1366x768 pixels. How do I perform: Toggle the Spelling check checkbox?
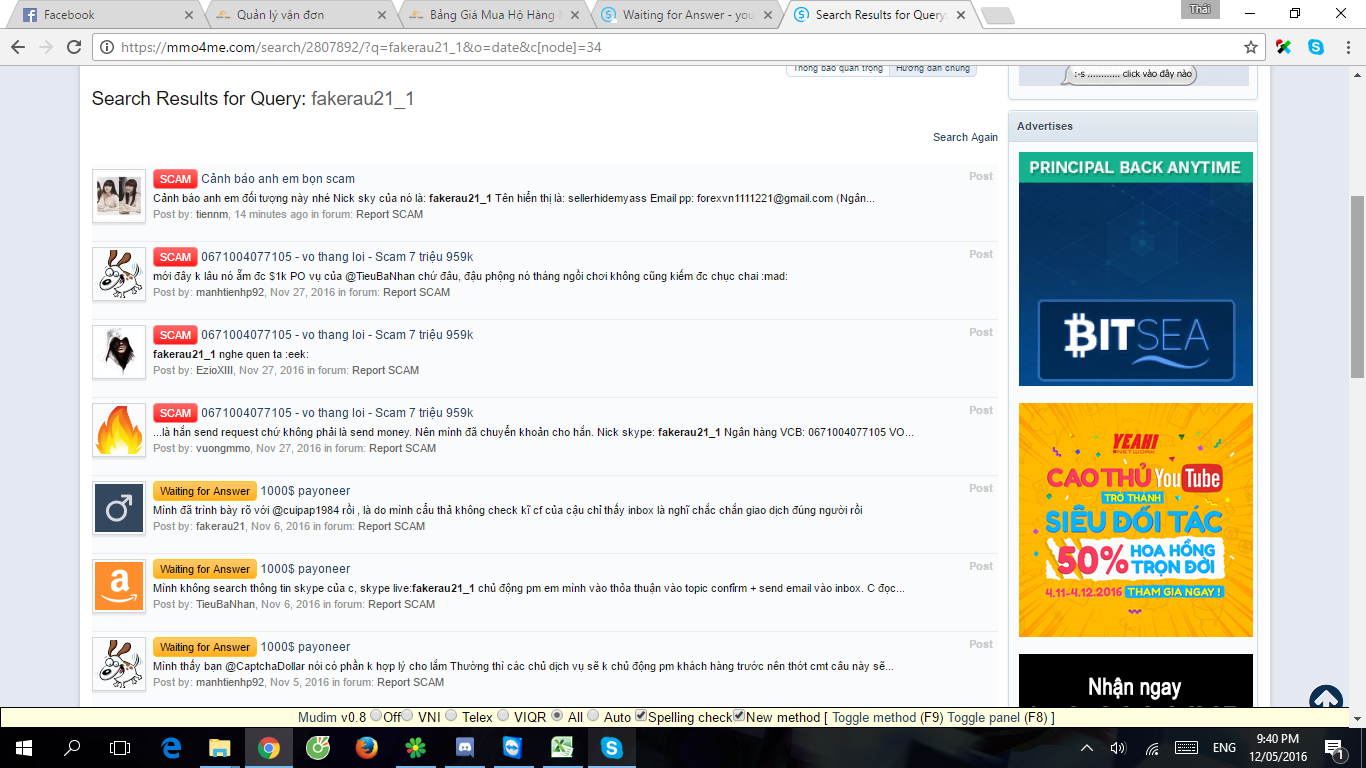tap(642, 716)
